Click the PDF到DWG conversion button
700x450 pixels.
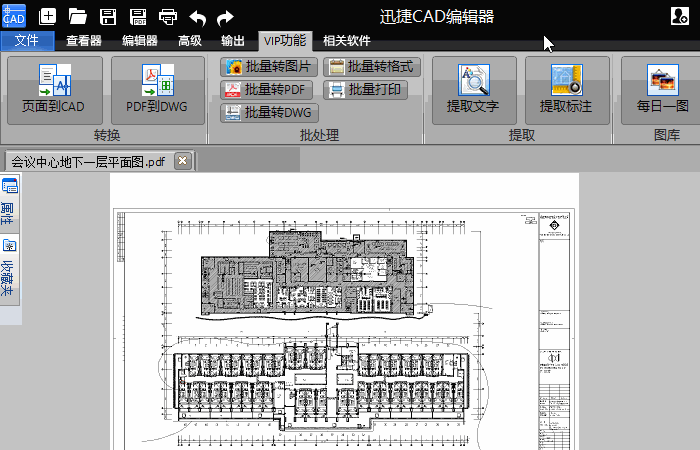(x=158, y=90)
